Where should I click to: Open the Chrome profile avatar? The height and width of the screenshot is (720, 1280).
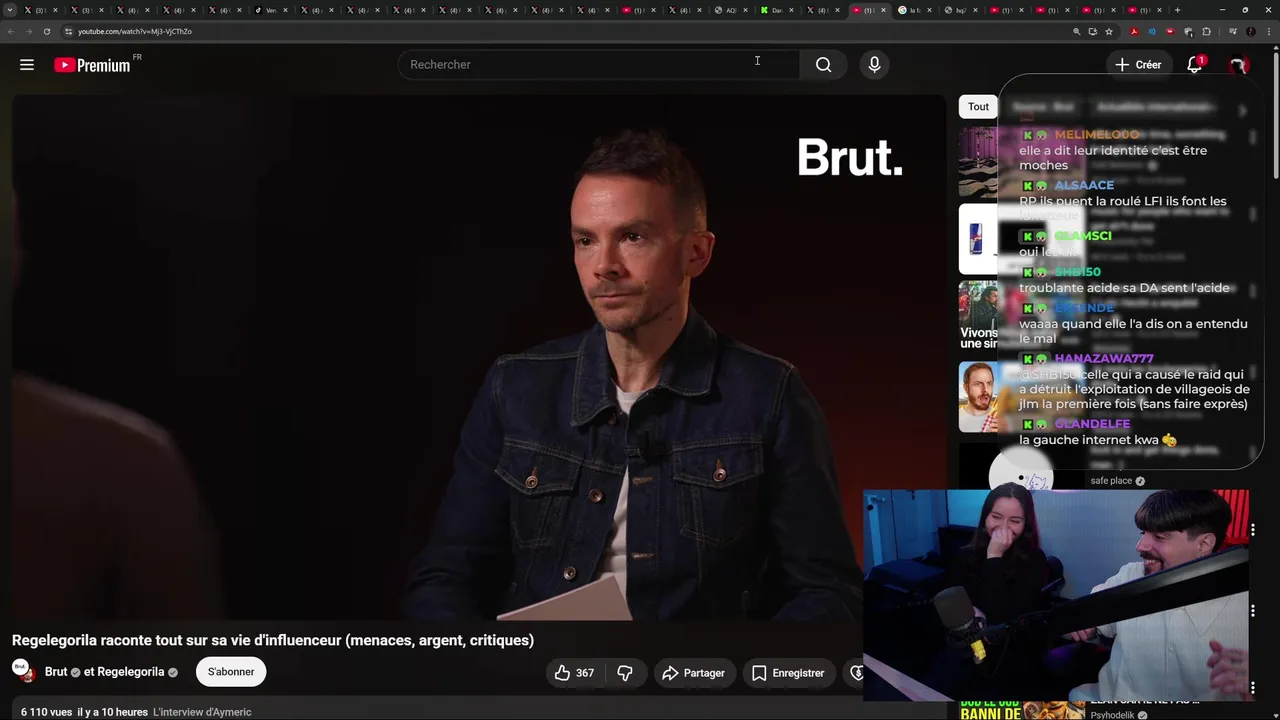coord(1250,31)
